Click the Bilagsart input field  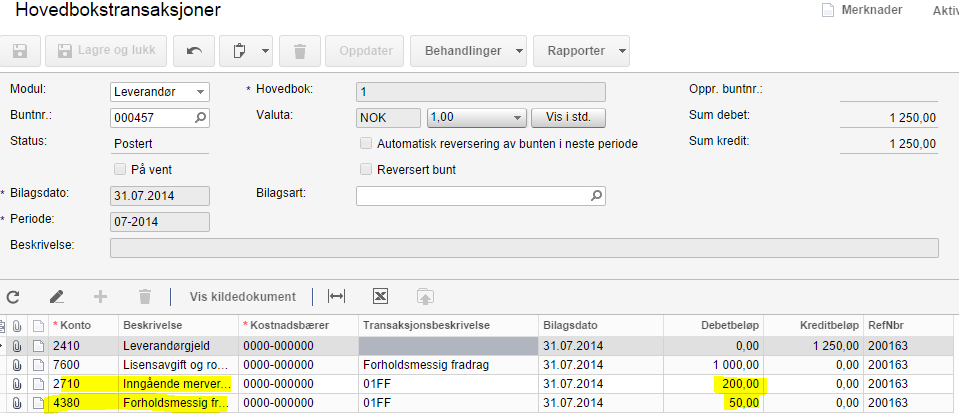point(473,195)
